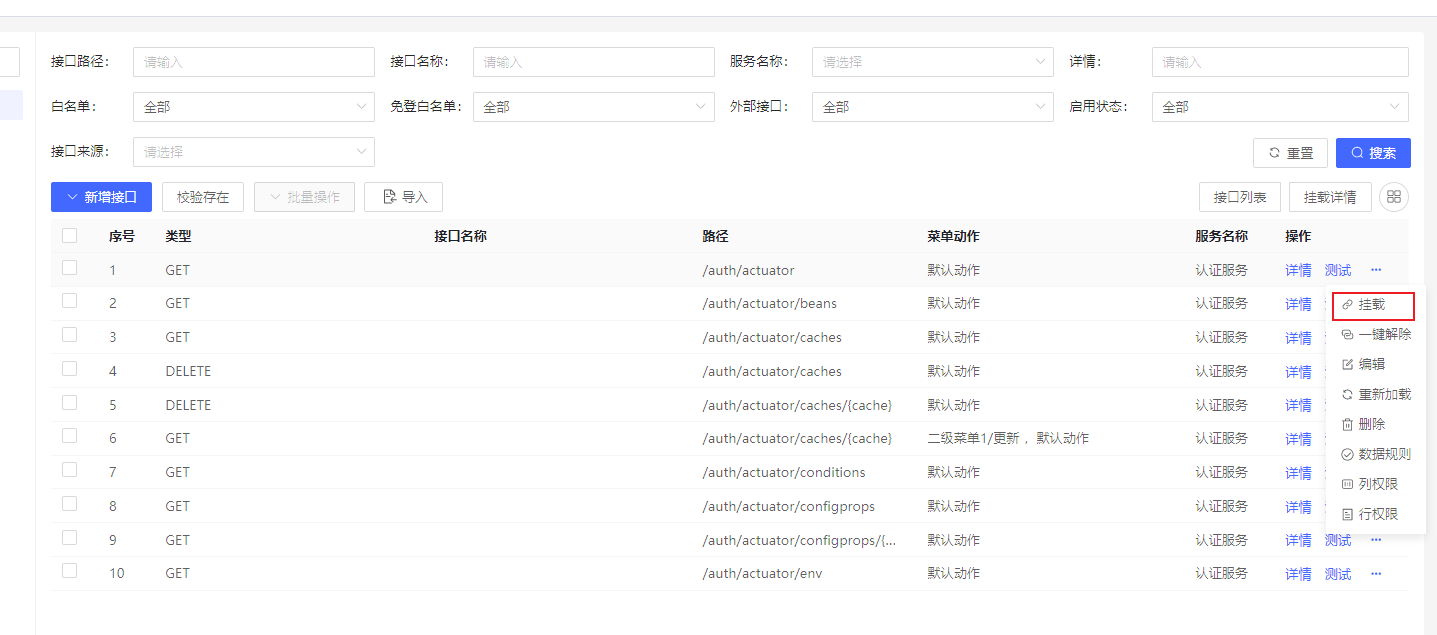The width and height of the screenshot is (1437, 635).
Task: Check the checkbox for row 10
Action: (69, 571)
